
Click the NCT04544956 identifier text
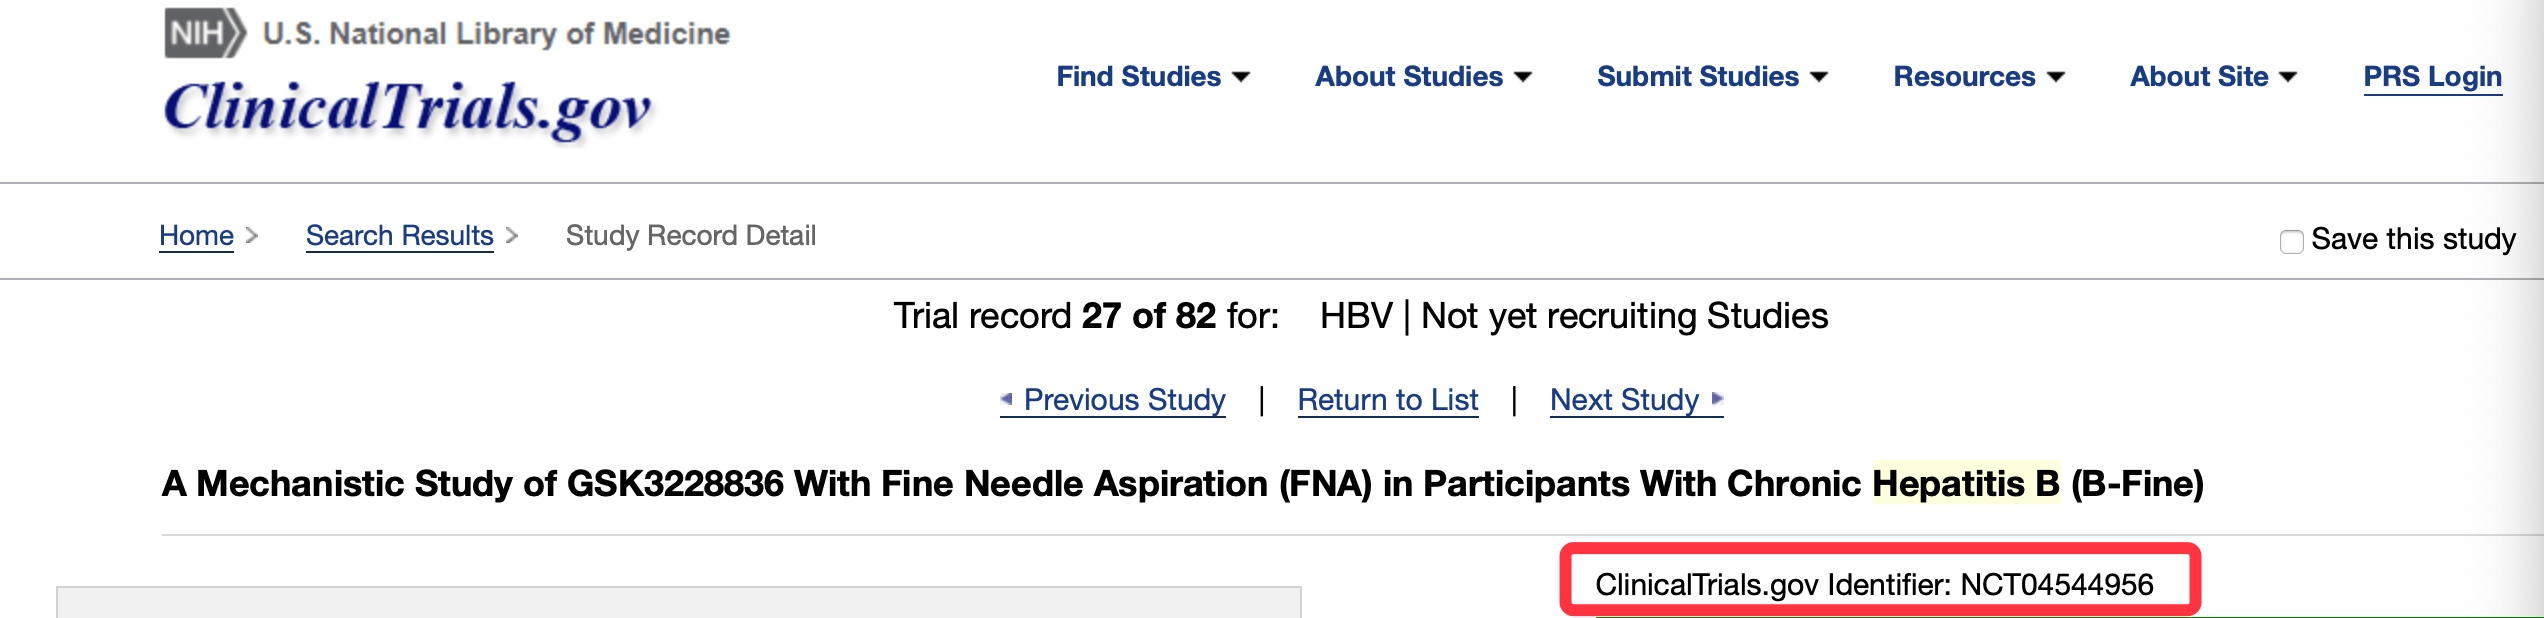click(2056, 584)
